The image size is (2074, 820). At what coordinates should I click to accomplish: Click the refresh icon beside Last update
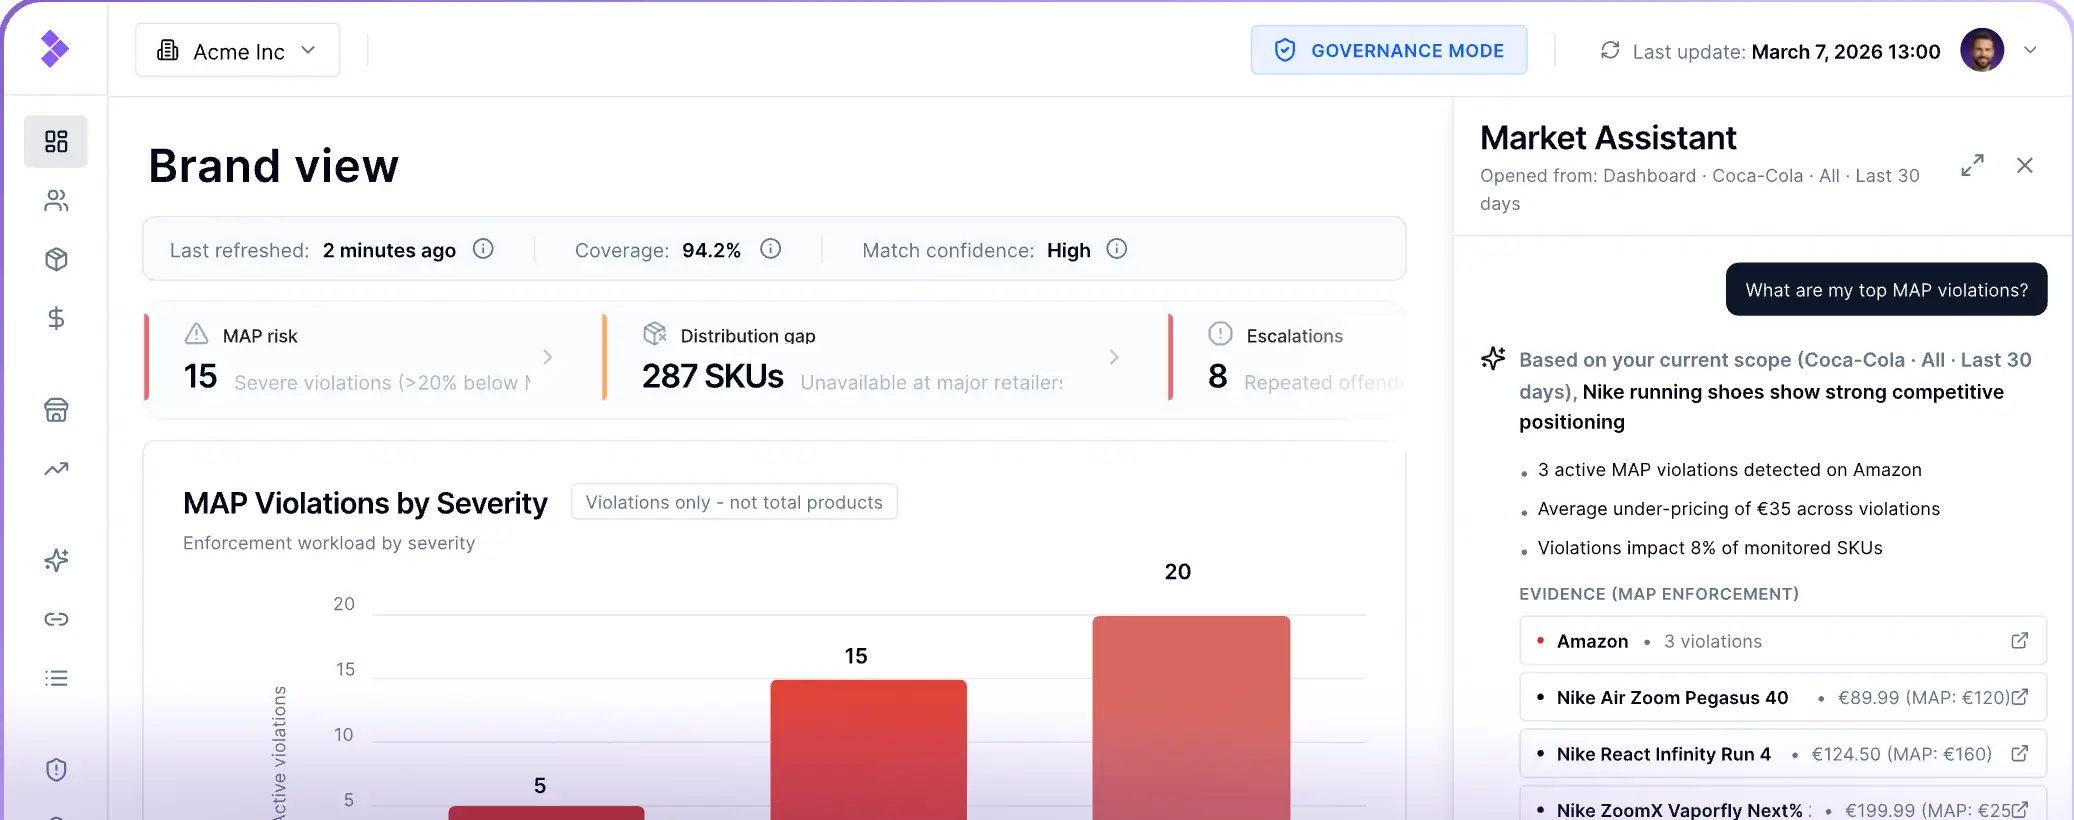coord(1610,50)
